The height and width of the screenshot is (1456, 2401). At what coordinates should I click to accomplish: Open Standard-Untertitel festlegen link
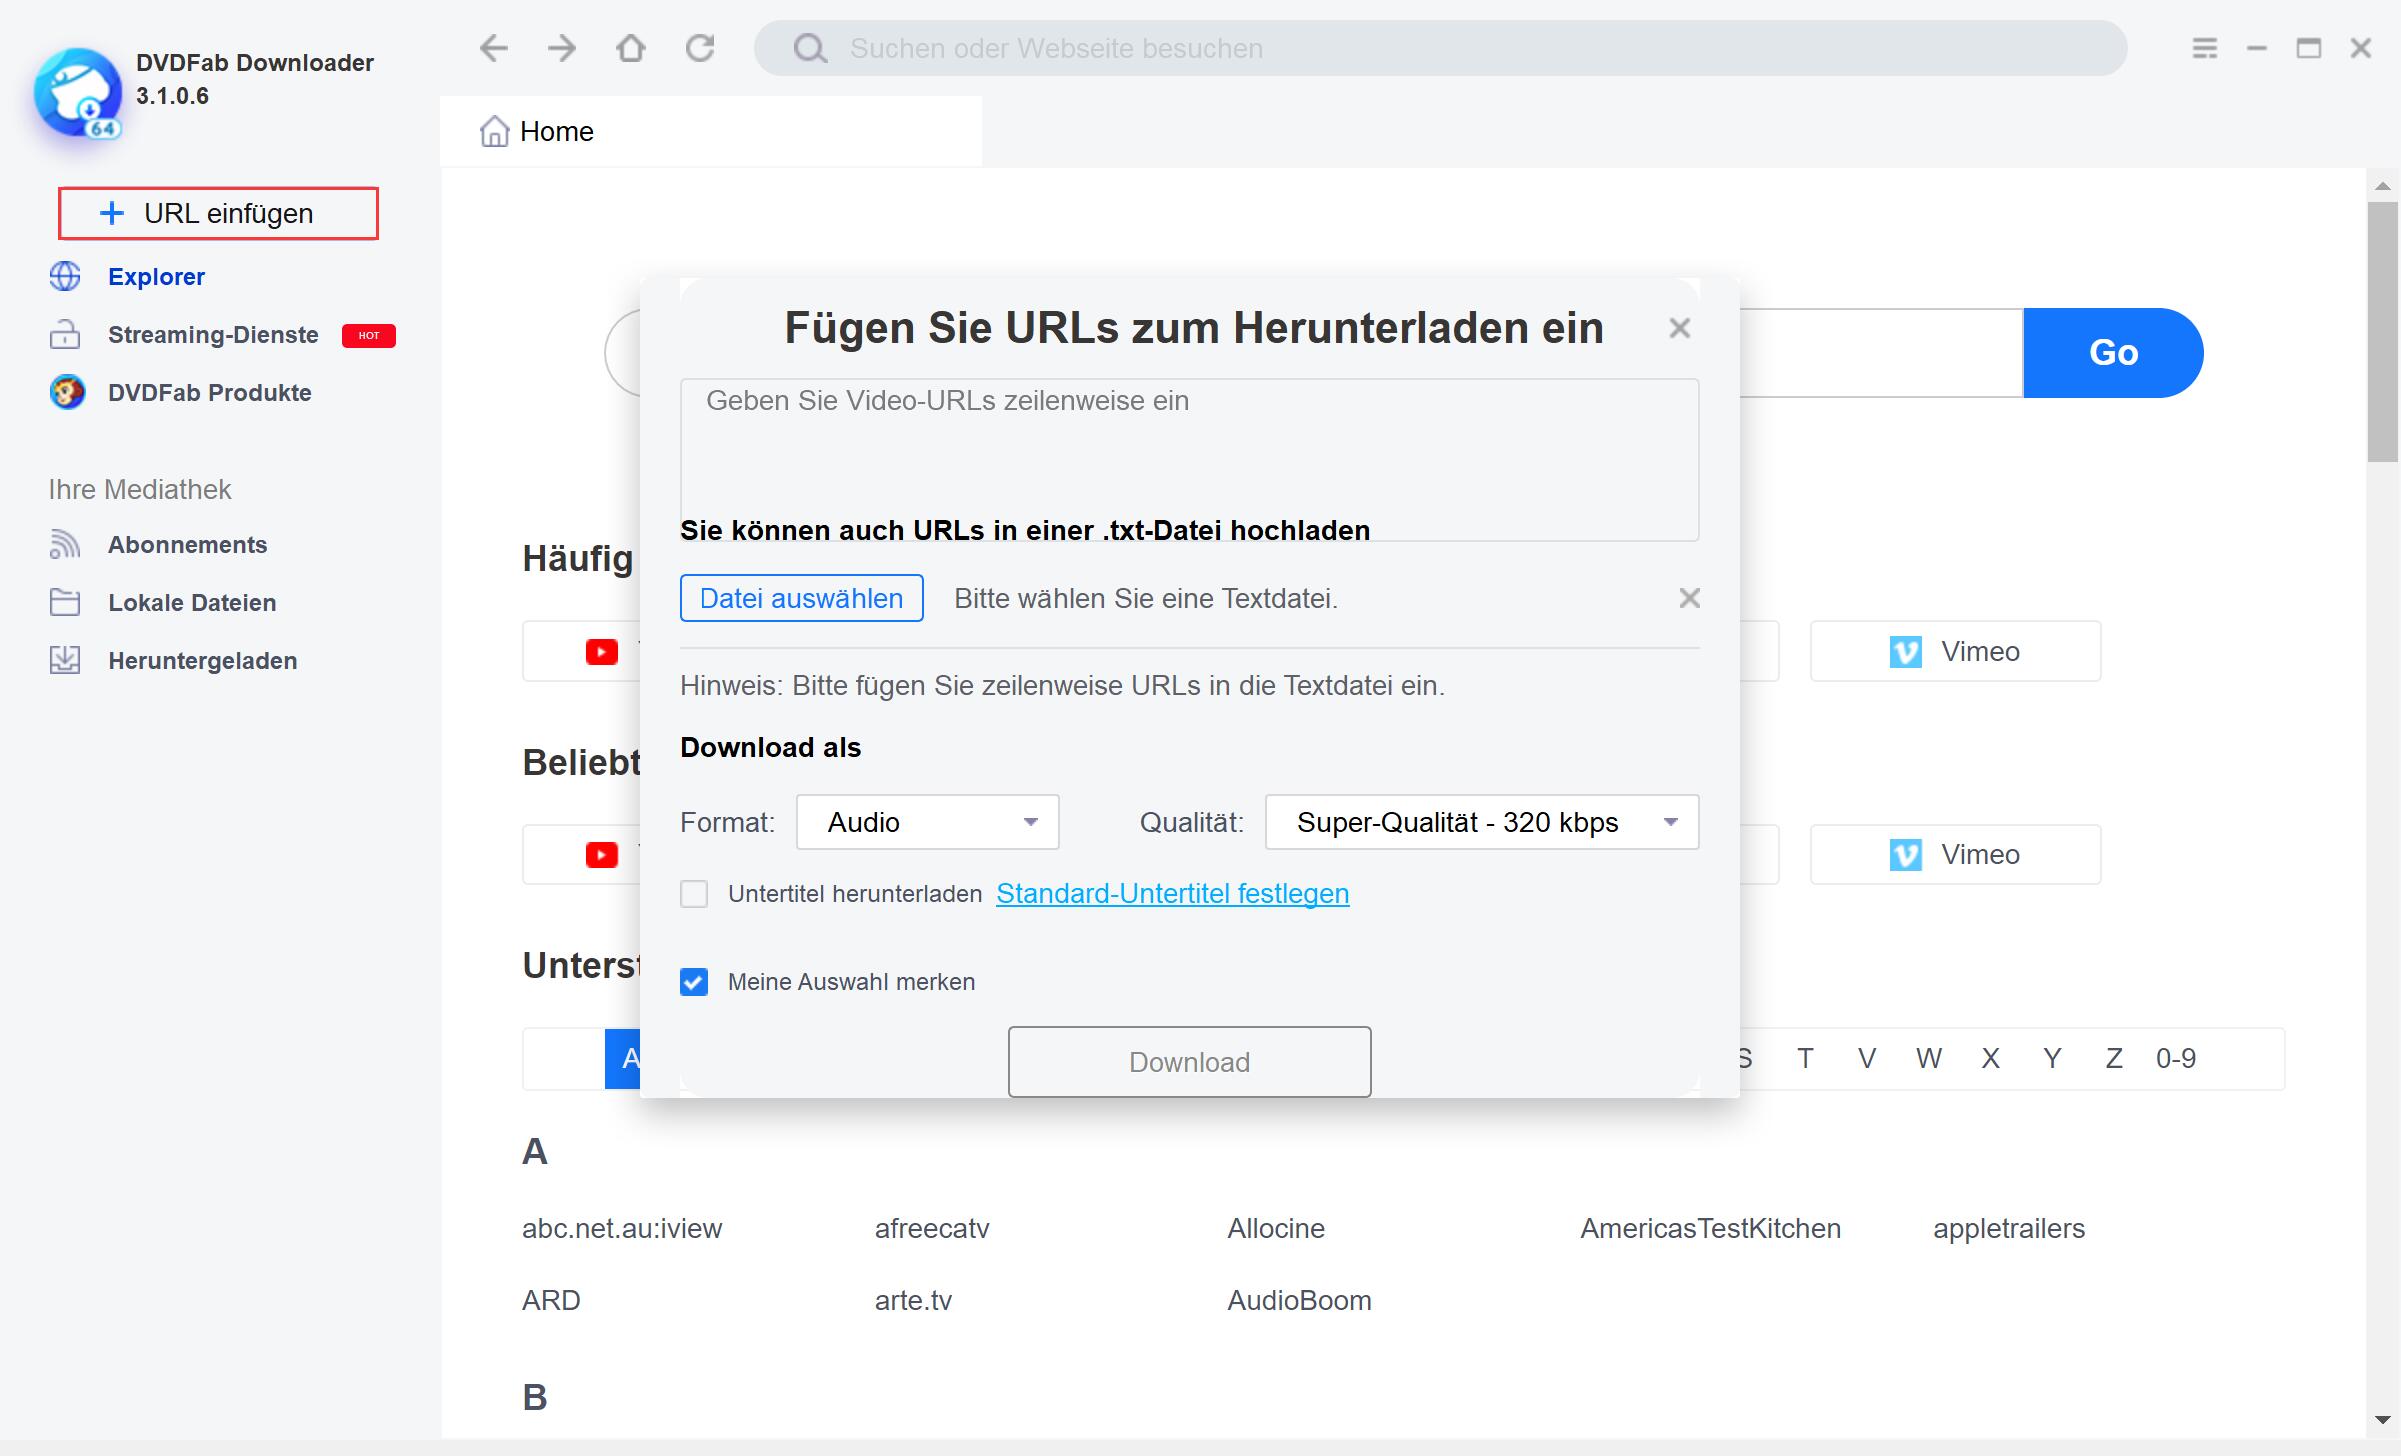(x=1173, y=893)
